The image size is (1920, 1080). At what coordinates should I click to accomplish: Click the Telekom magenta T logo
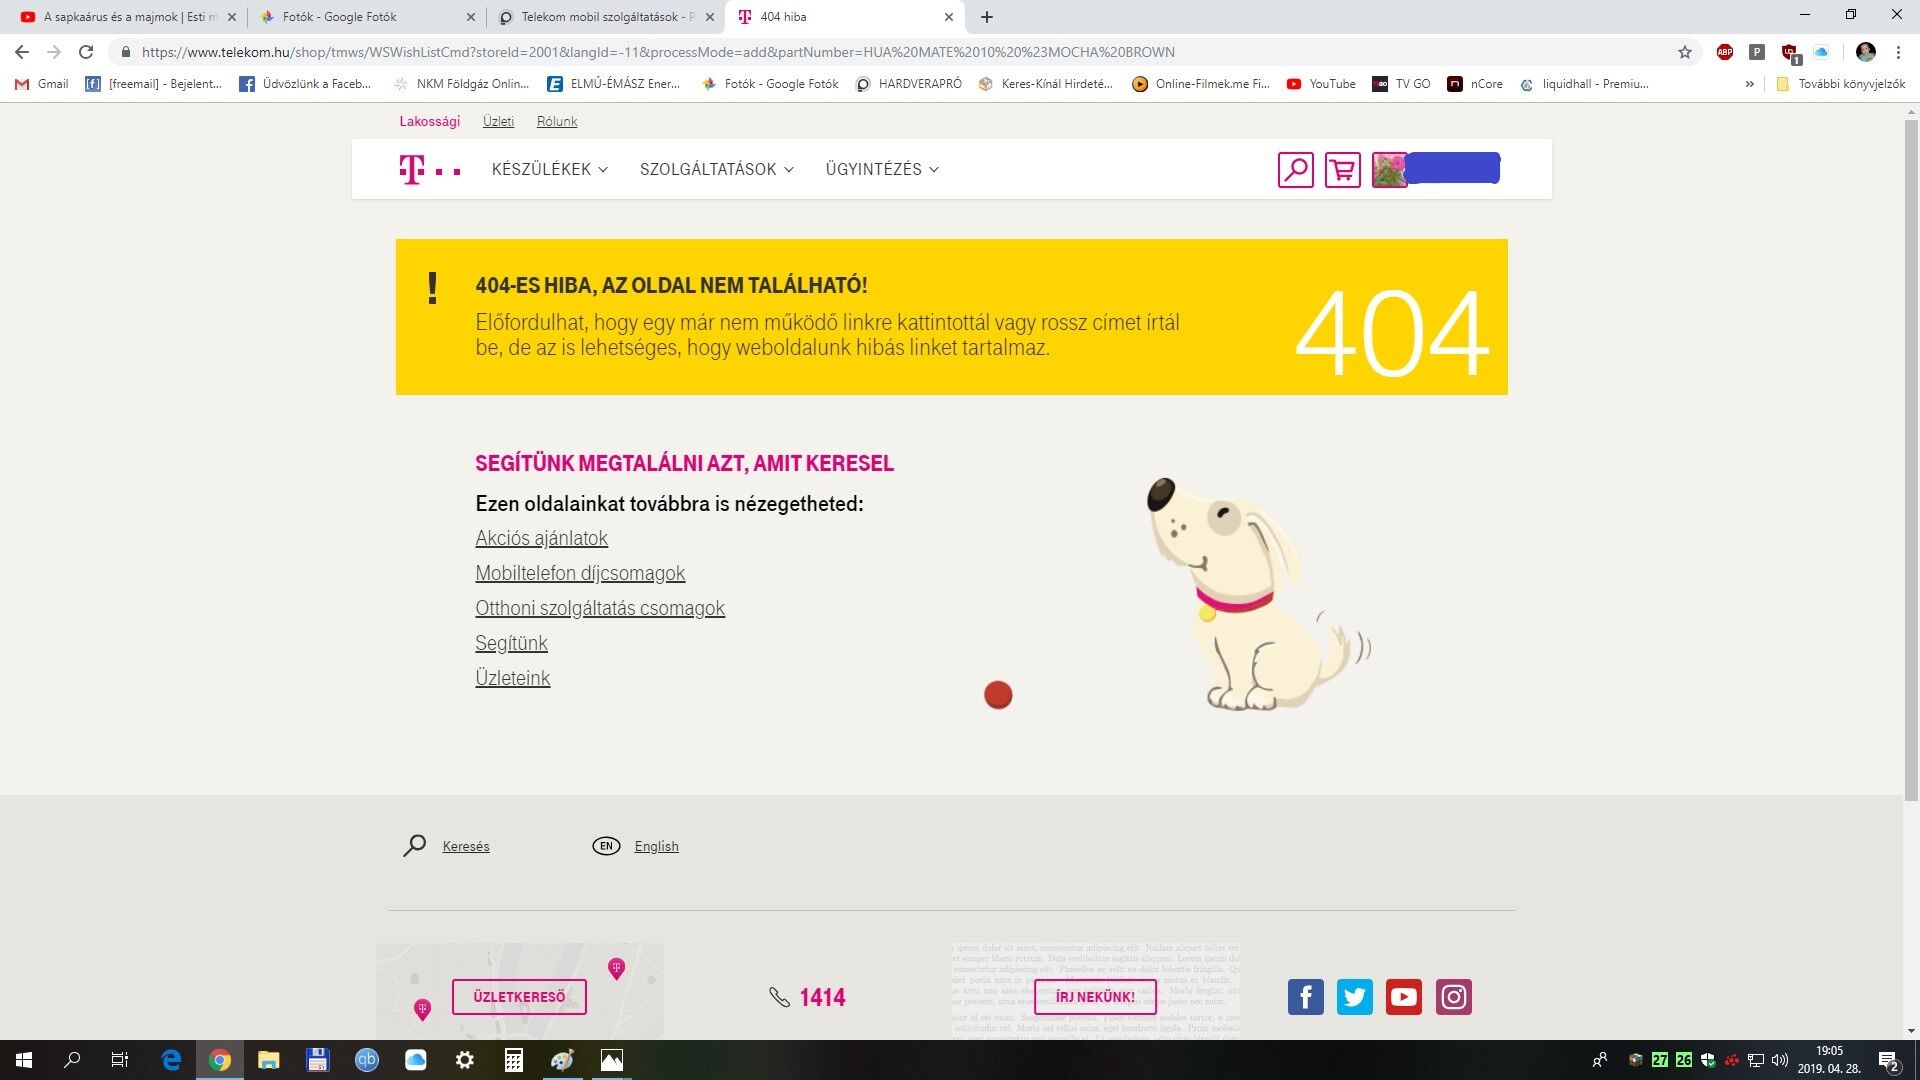pyautogui.click(x=412, y=169)
